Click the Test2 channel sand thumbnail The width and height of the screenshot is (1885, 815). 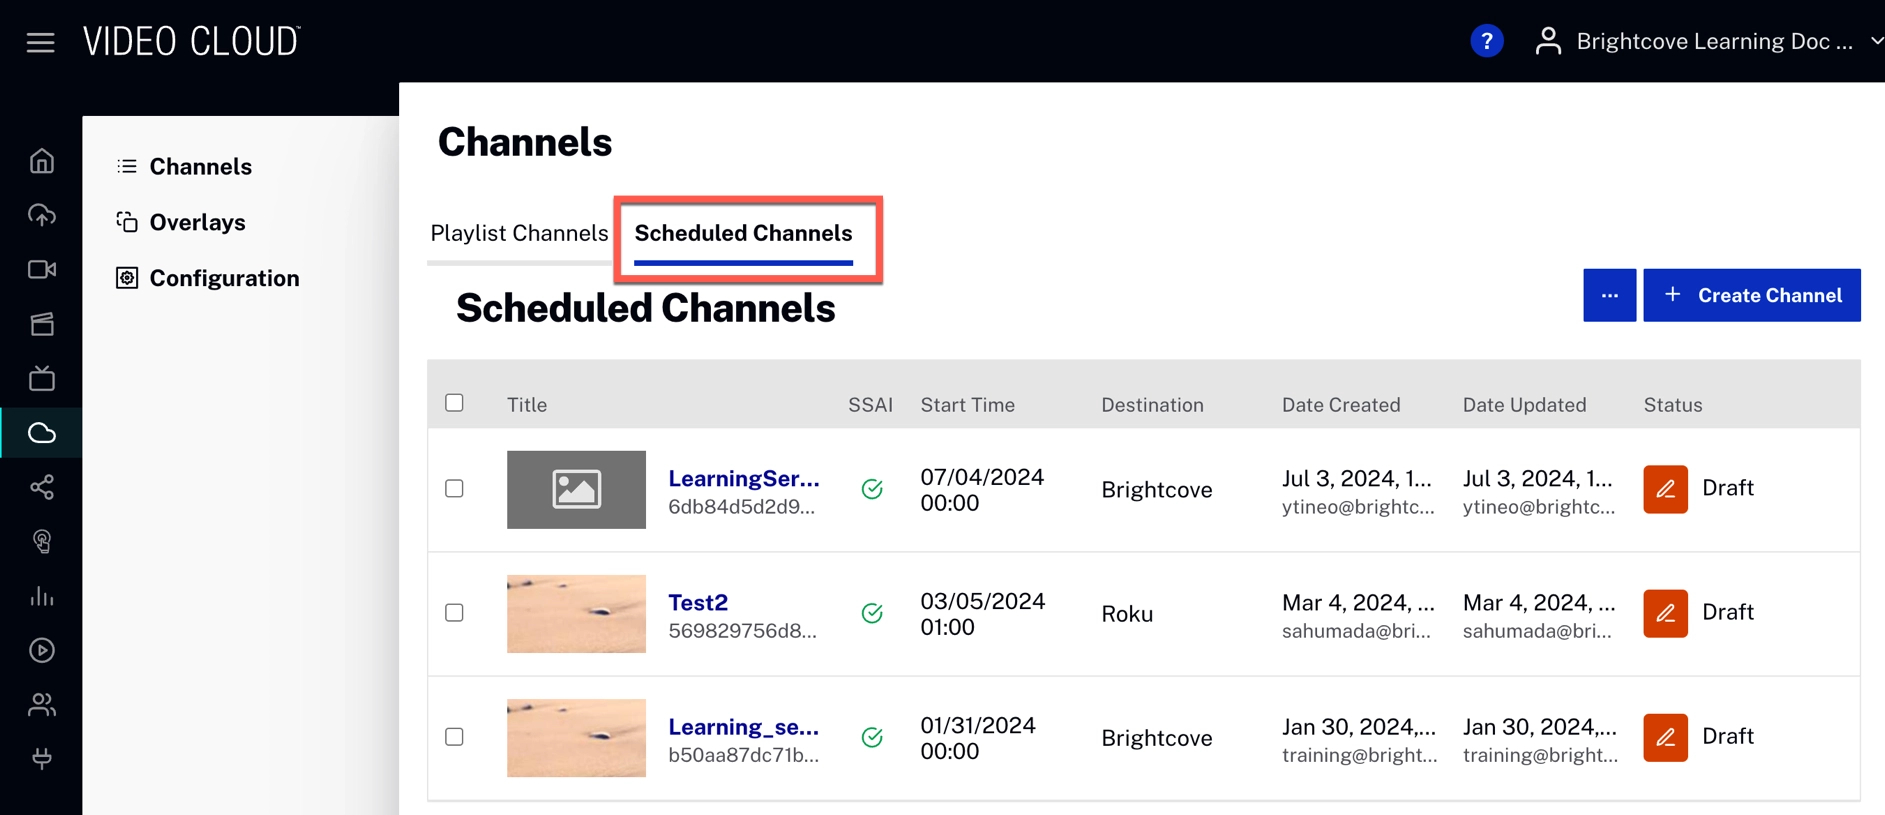tap(576, 613)
